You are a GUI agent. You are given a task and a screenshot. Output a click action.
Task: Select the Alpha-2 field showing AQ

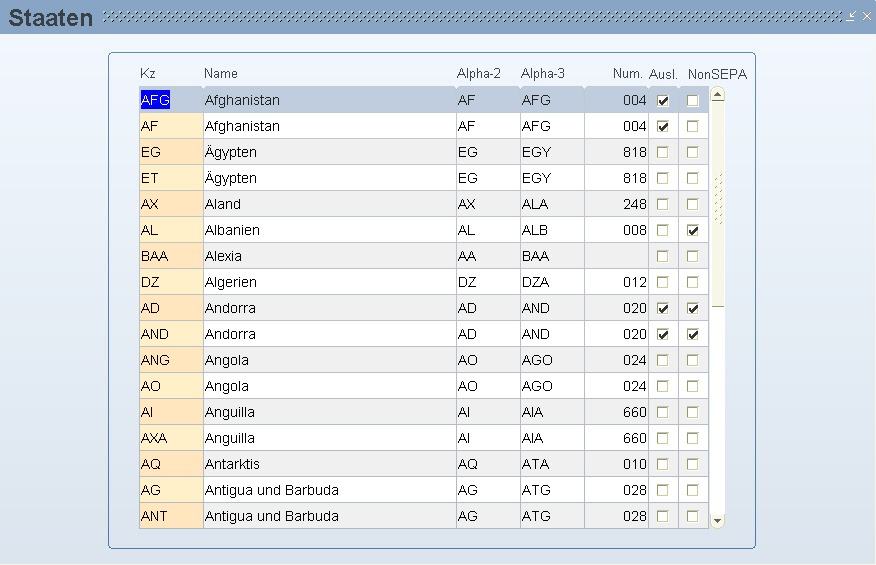coord(487,464)
